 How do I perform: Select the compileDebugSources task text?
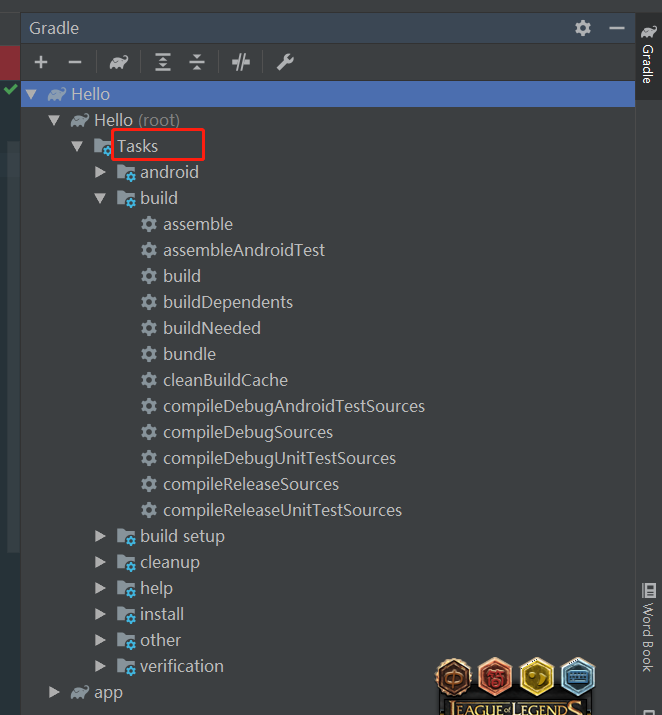[x=248, y=432]
